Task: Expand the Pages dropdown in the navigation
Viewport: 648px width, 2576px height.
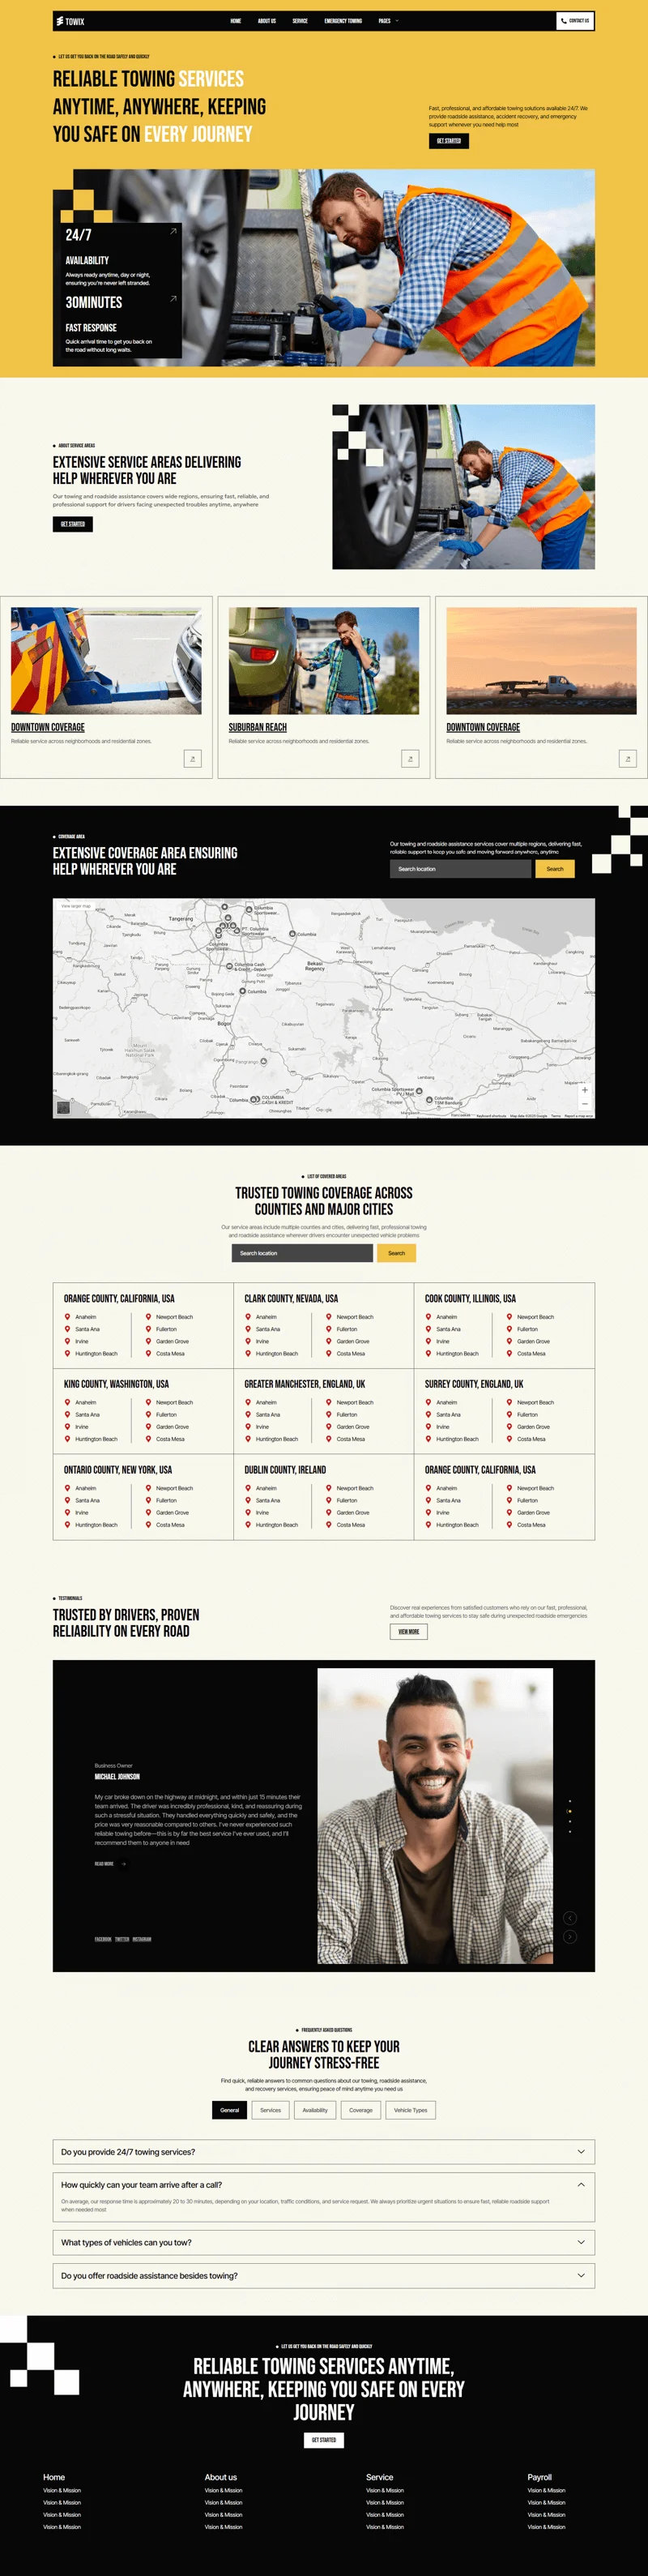Action: pos(388,21)
